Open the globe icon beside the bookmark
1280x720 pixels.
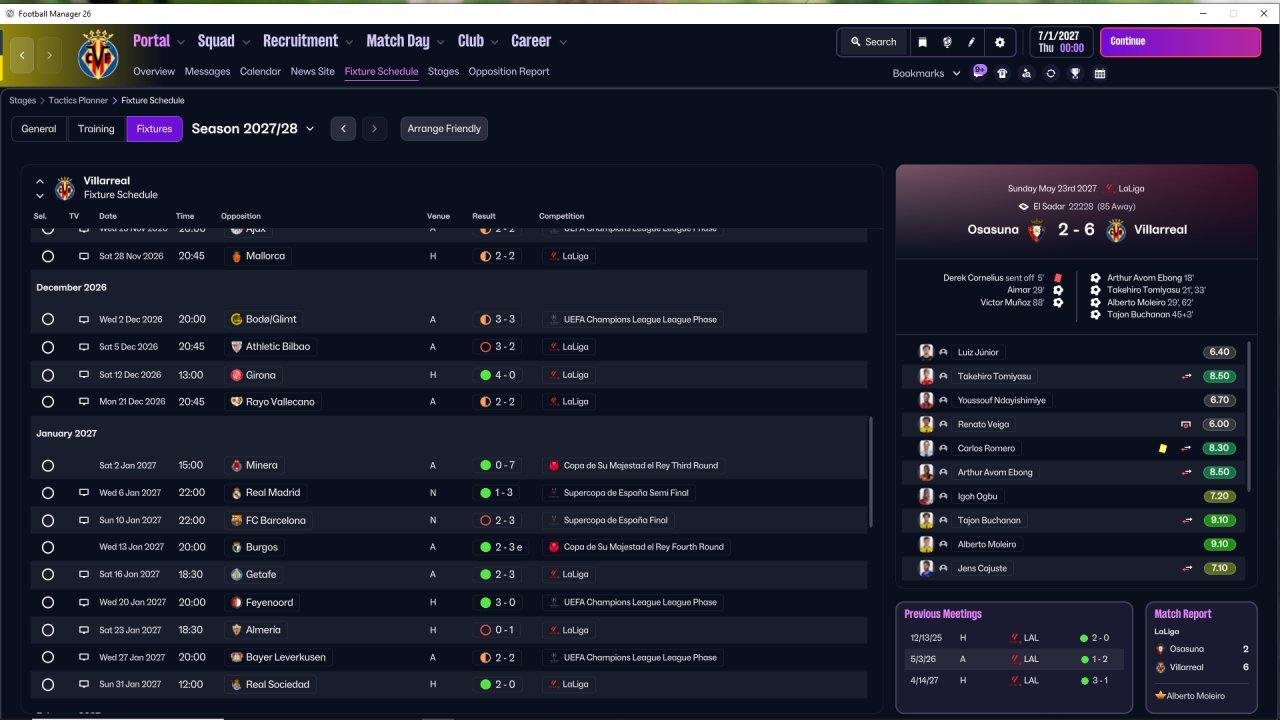click(x=947, y=42)
